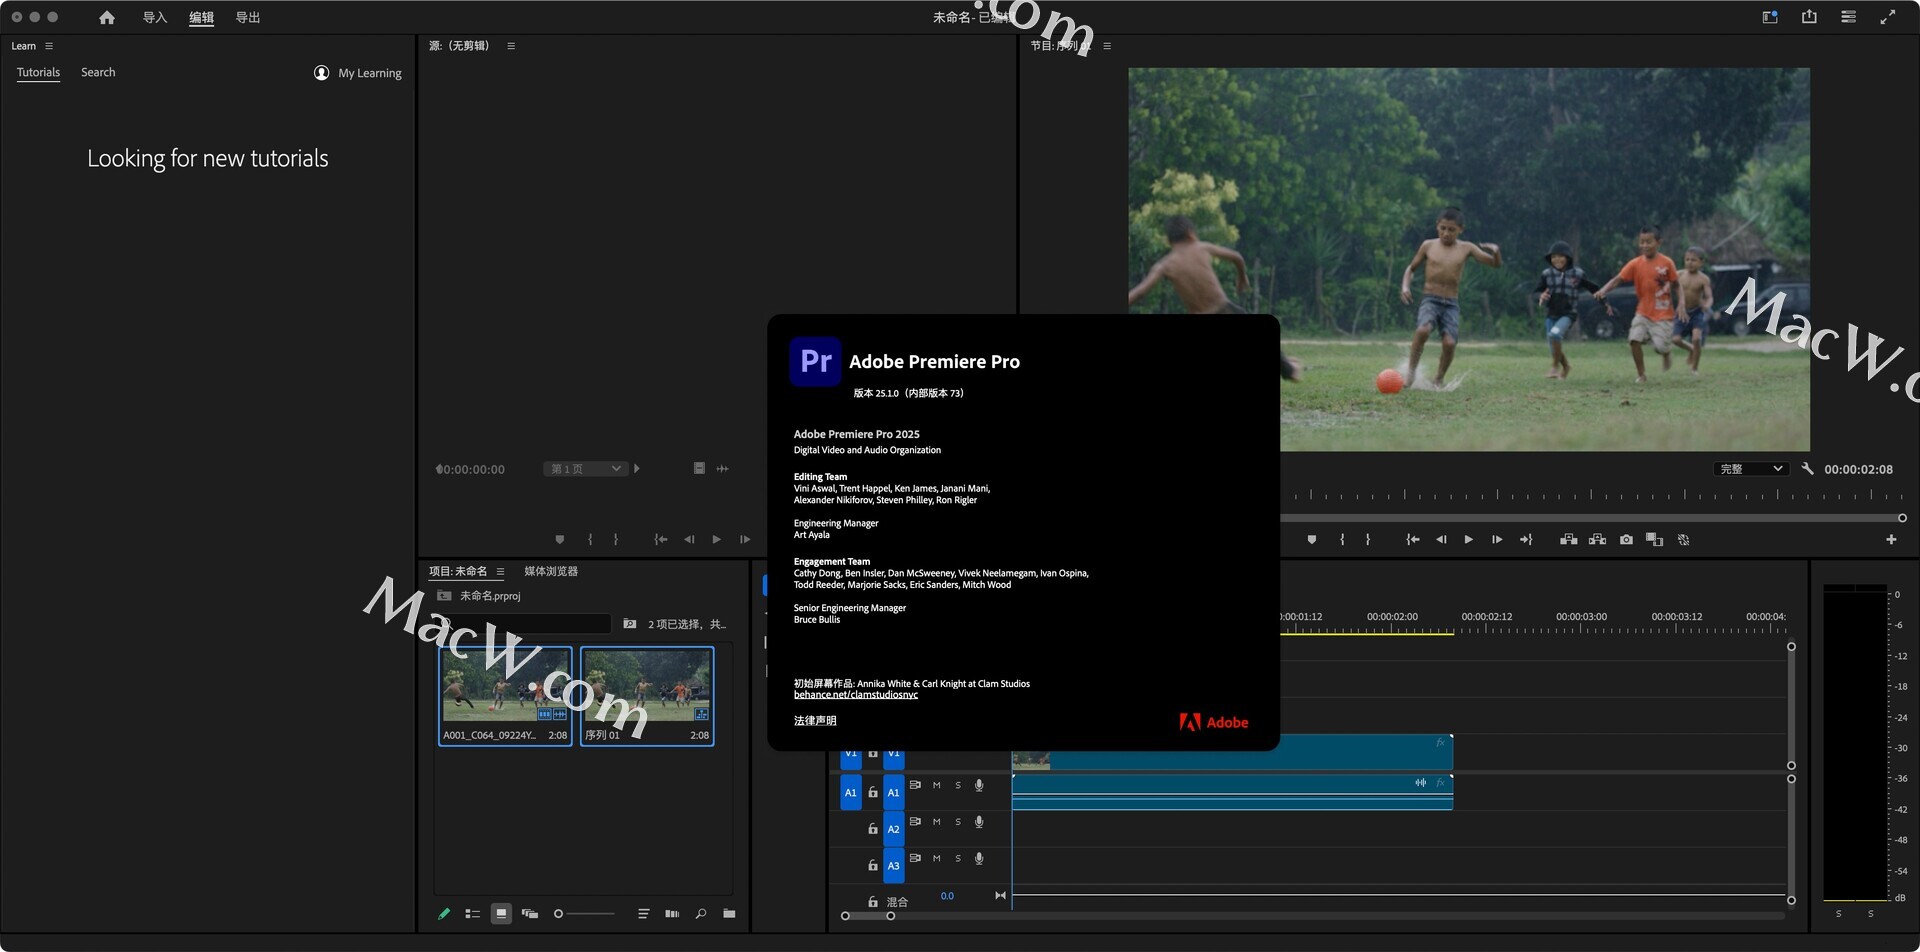Click the Lift button in Program monitor
The width and height of the screenshot is (1920, 952).
pyautogui.click(x=1569, y=539)
